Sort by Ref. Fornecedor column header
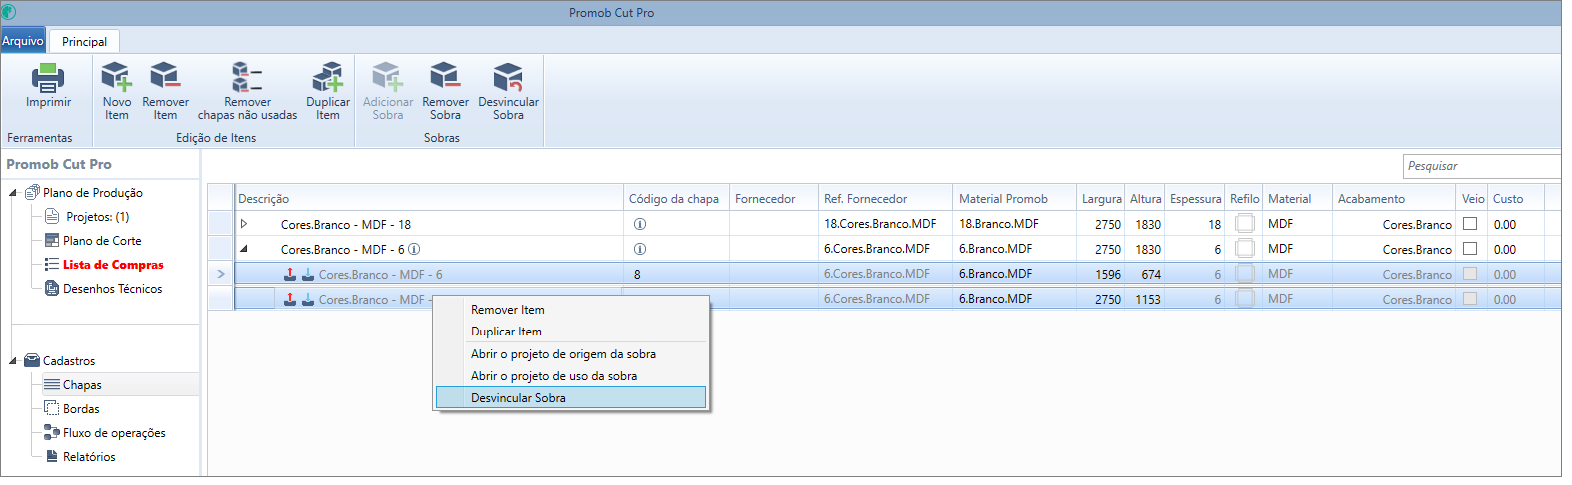Viewport: 1572px width, 485px height. tap(885, 198)
